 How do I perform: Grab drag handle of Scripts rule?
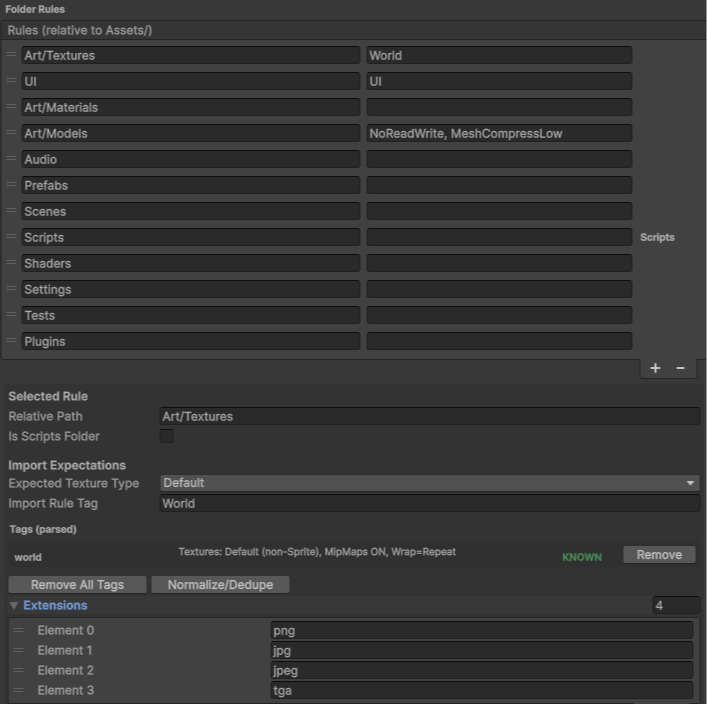(x=11, y=236)
